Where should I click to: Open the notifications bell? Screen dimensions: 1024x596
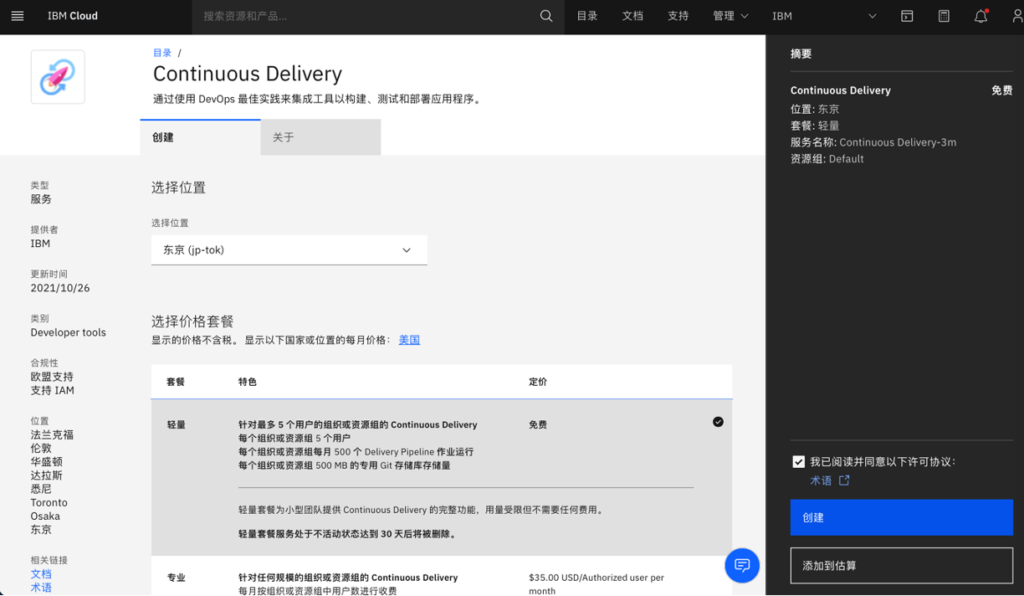pyautogui.click(x=981, y=16)
